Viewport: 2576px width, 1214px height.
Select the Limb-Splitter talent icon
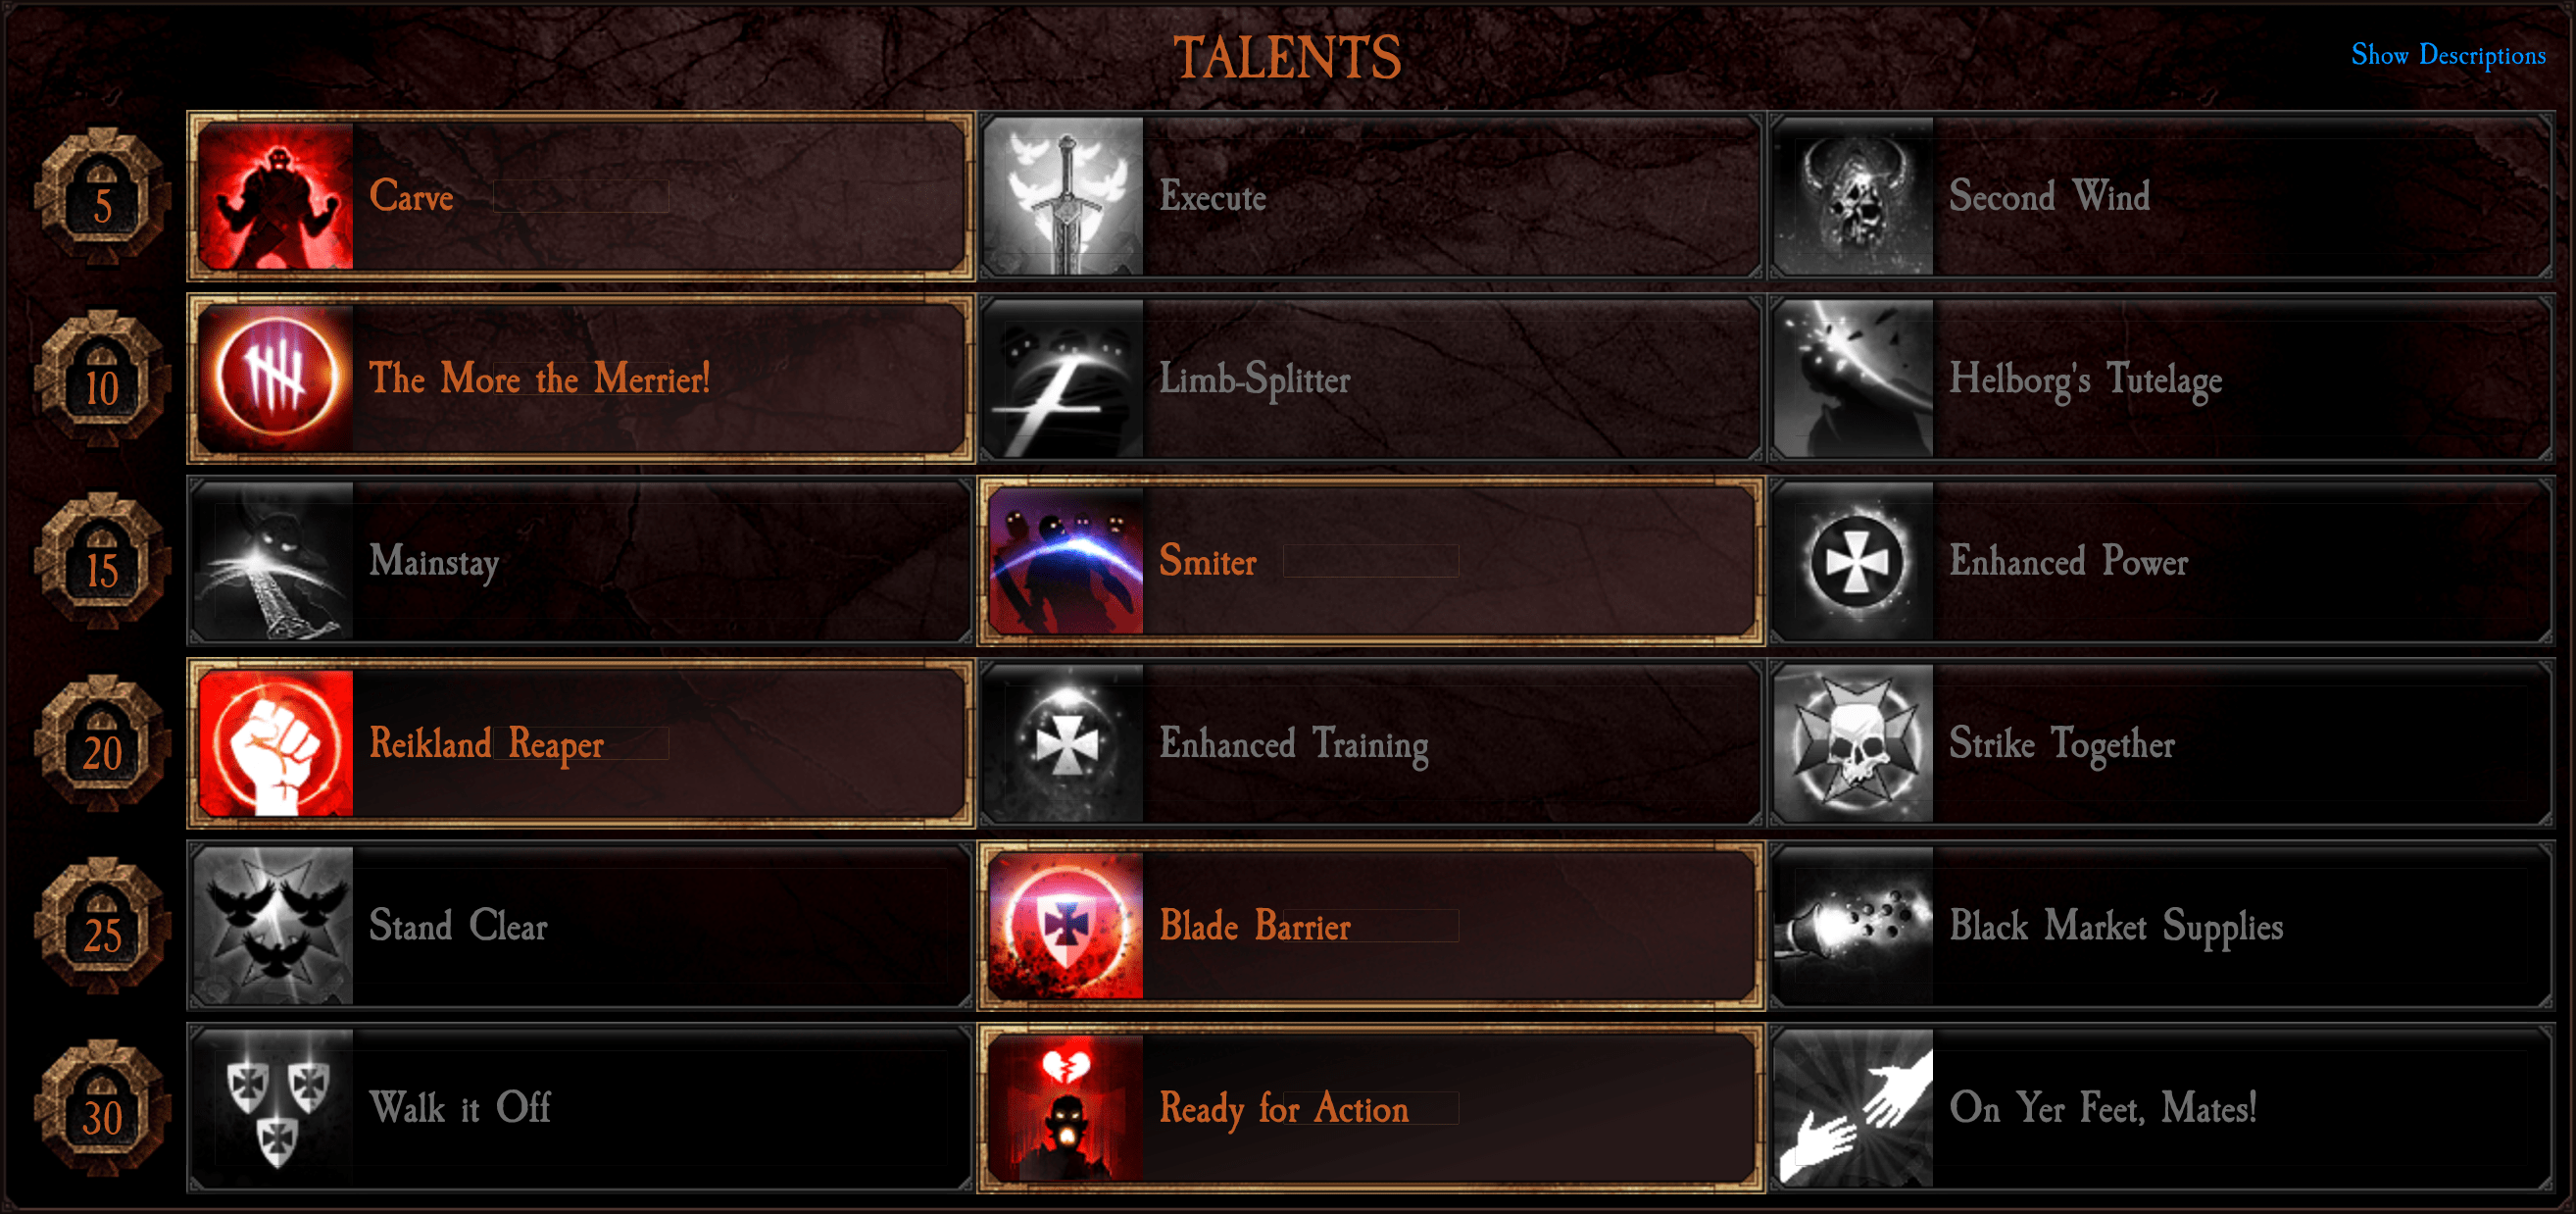click(1065, 378)
